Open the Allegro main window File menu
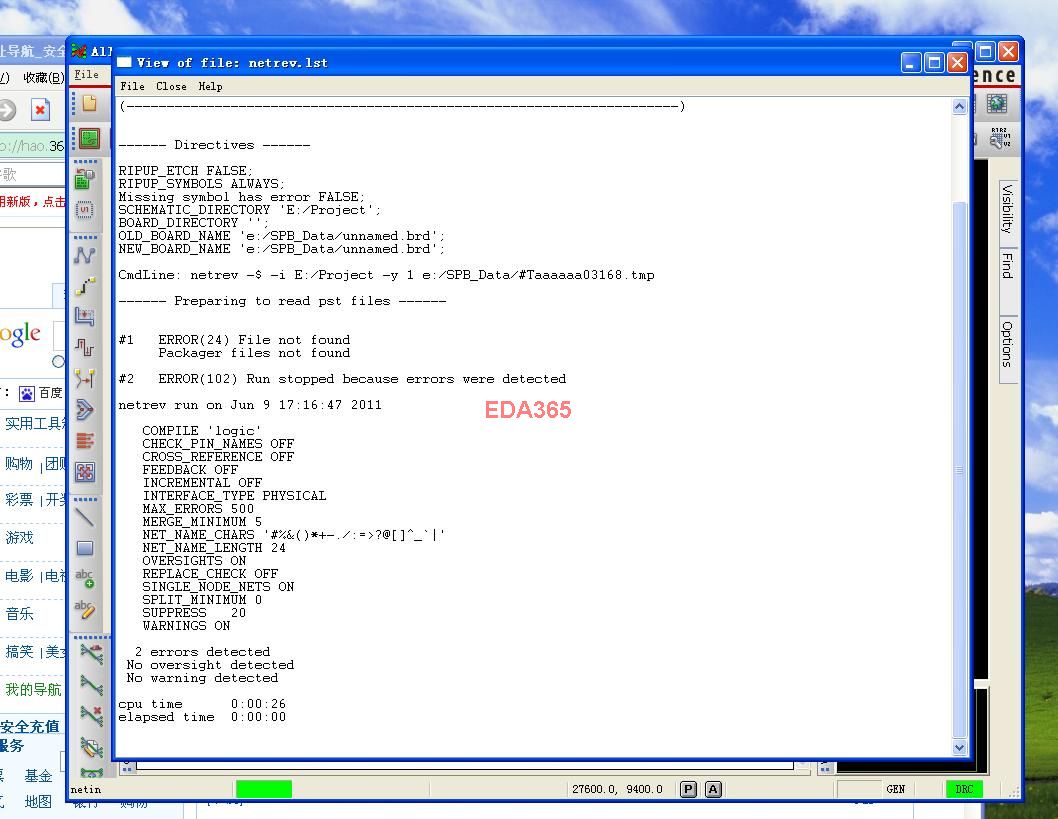The height and width of the screenshot is (819, 1058). point(86,75)
